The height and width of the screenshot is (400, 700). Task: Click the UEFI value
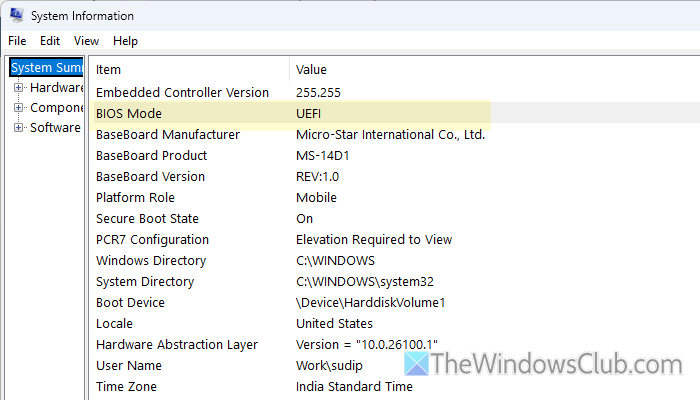[308, 113]
